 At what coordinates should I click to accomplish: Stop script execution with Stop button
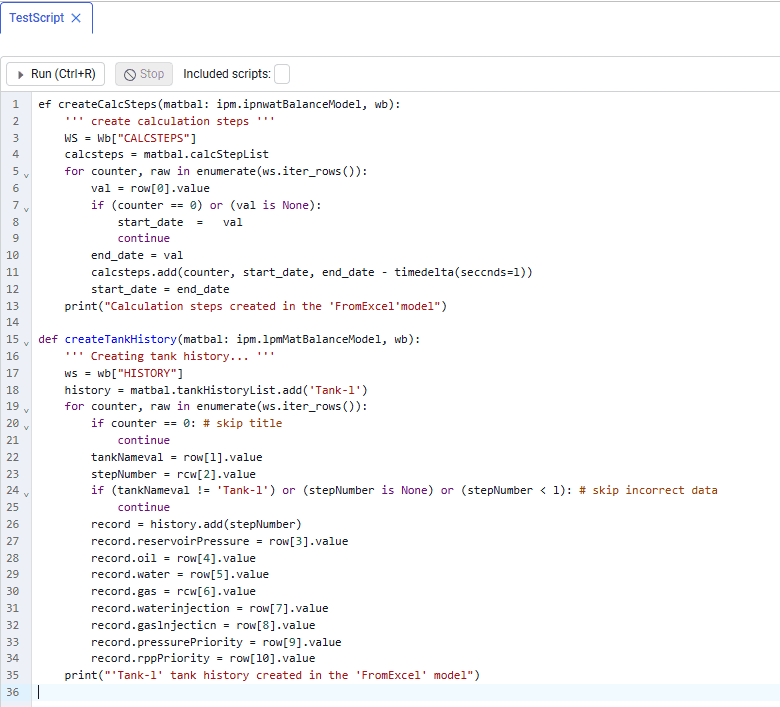(144, 74)
